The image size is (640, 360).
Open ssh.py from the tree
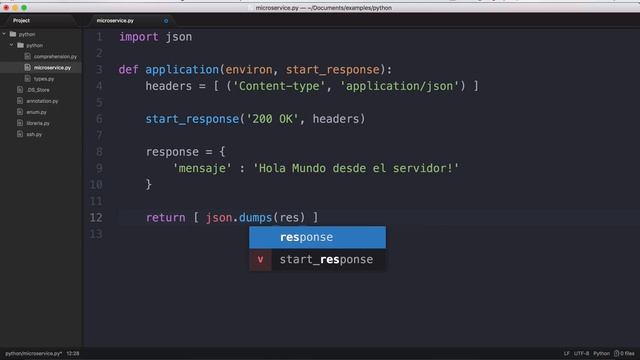coord(34,134)
